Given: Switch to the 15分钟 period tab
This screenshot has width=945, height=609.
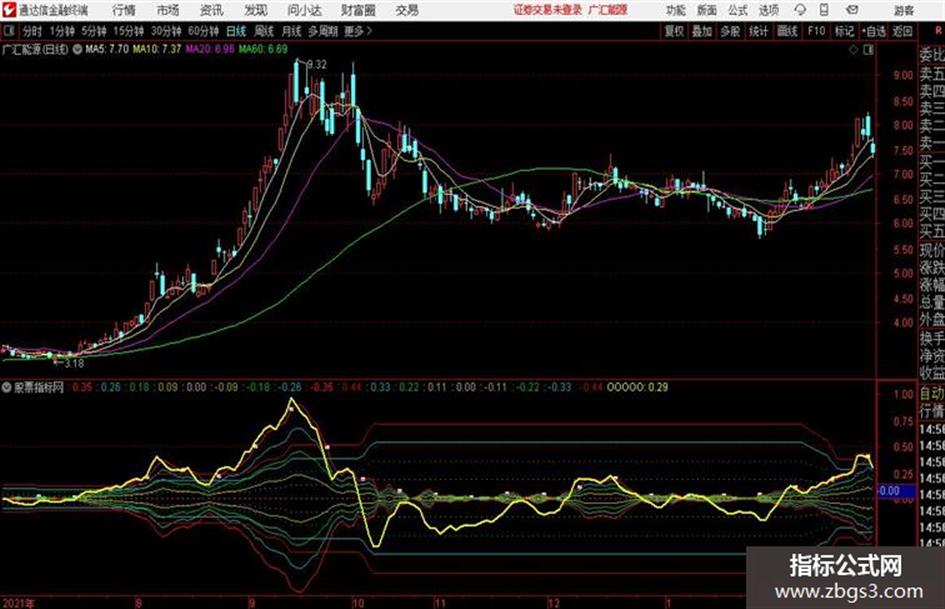Looking at the screenshot, I should click(128, 31).
